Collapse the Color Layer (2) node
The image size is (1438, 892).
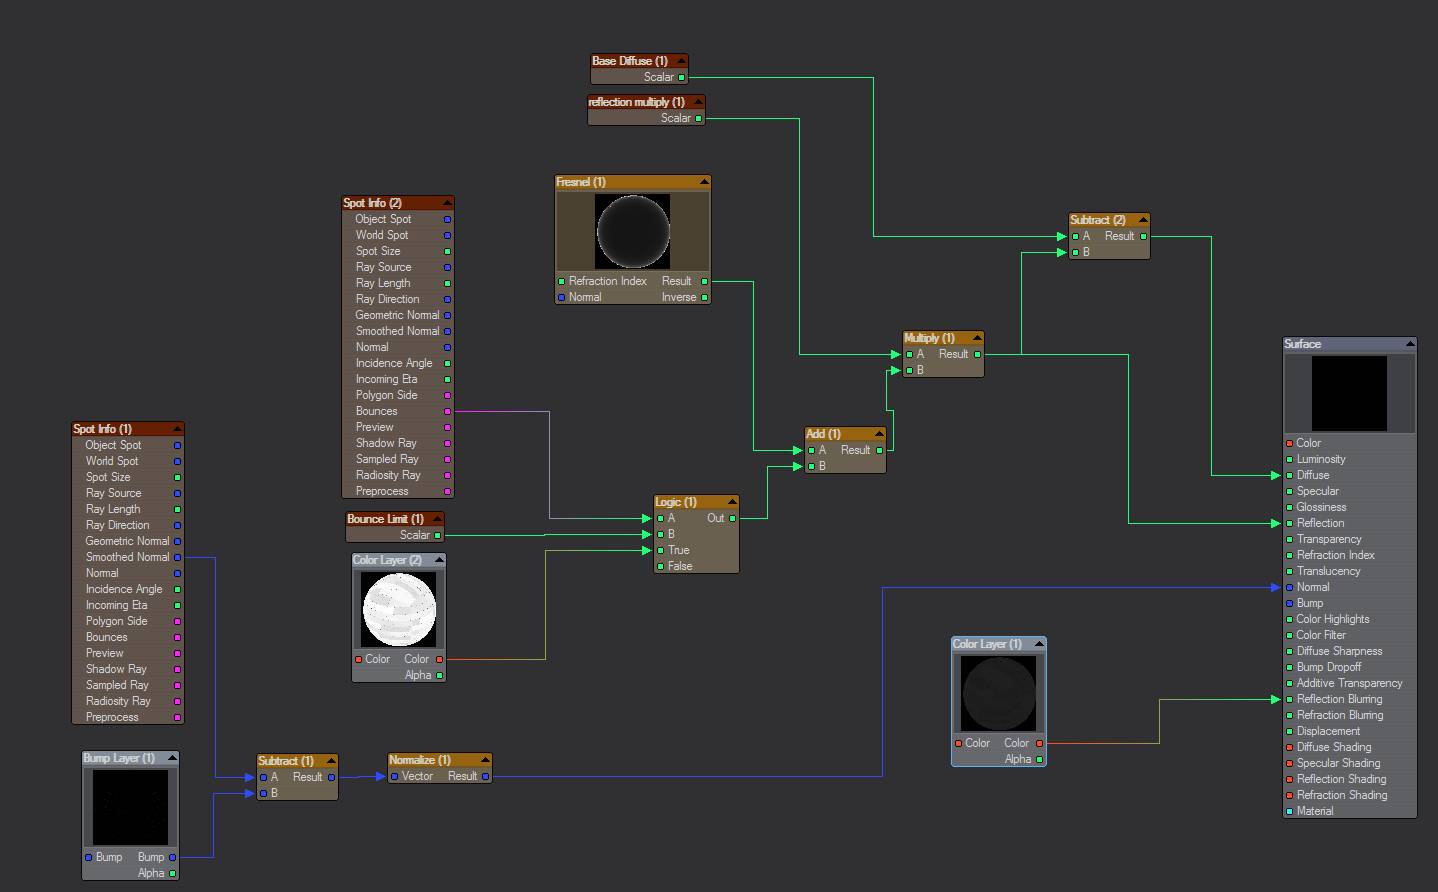[438, 560]
